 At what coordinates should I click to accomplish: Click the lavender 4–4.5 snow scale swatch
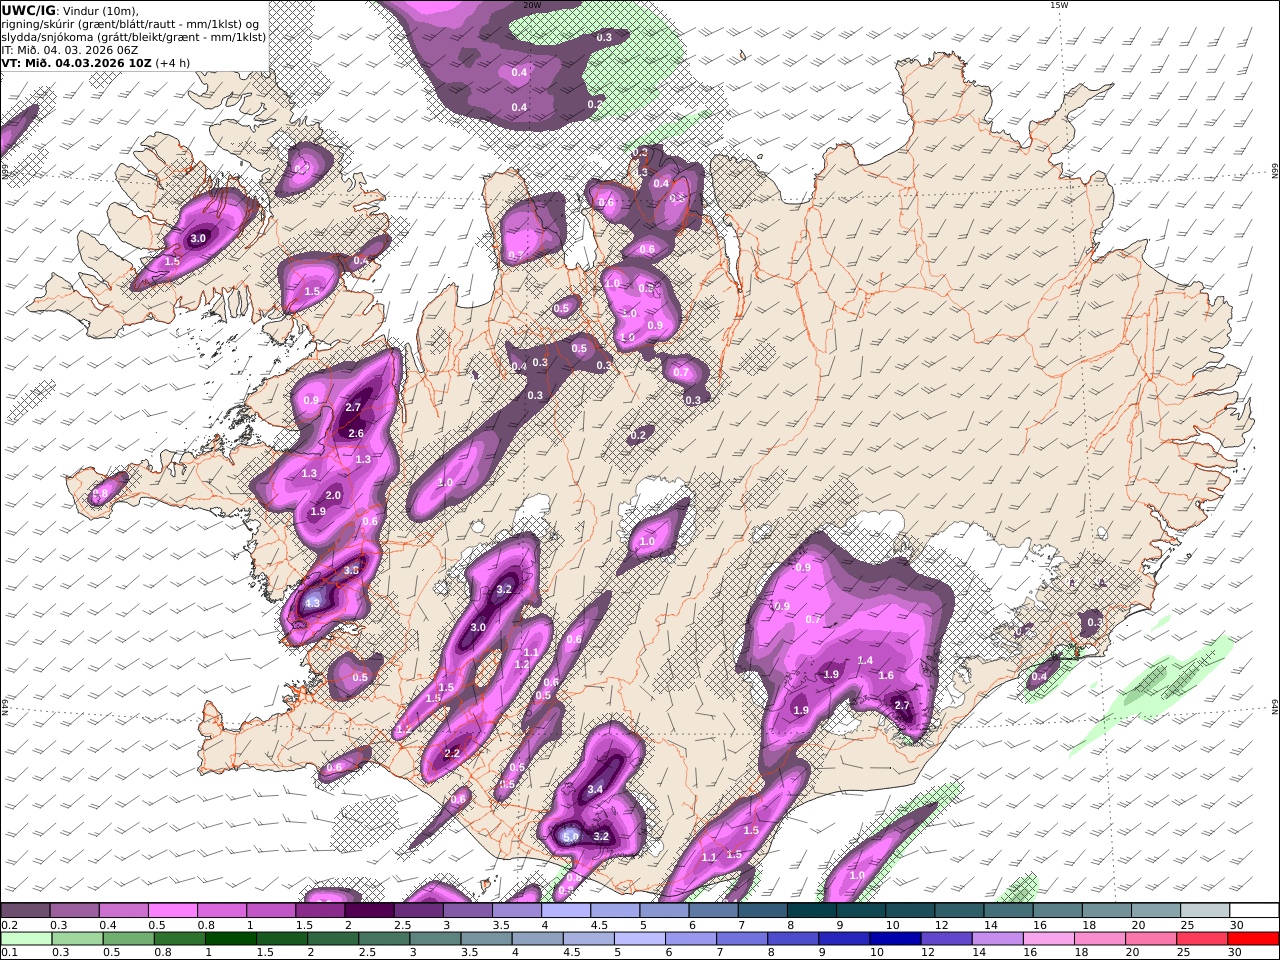pyautogui.click(x=565, y=911)
